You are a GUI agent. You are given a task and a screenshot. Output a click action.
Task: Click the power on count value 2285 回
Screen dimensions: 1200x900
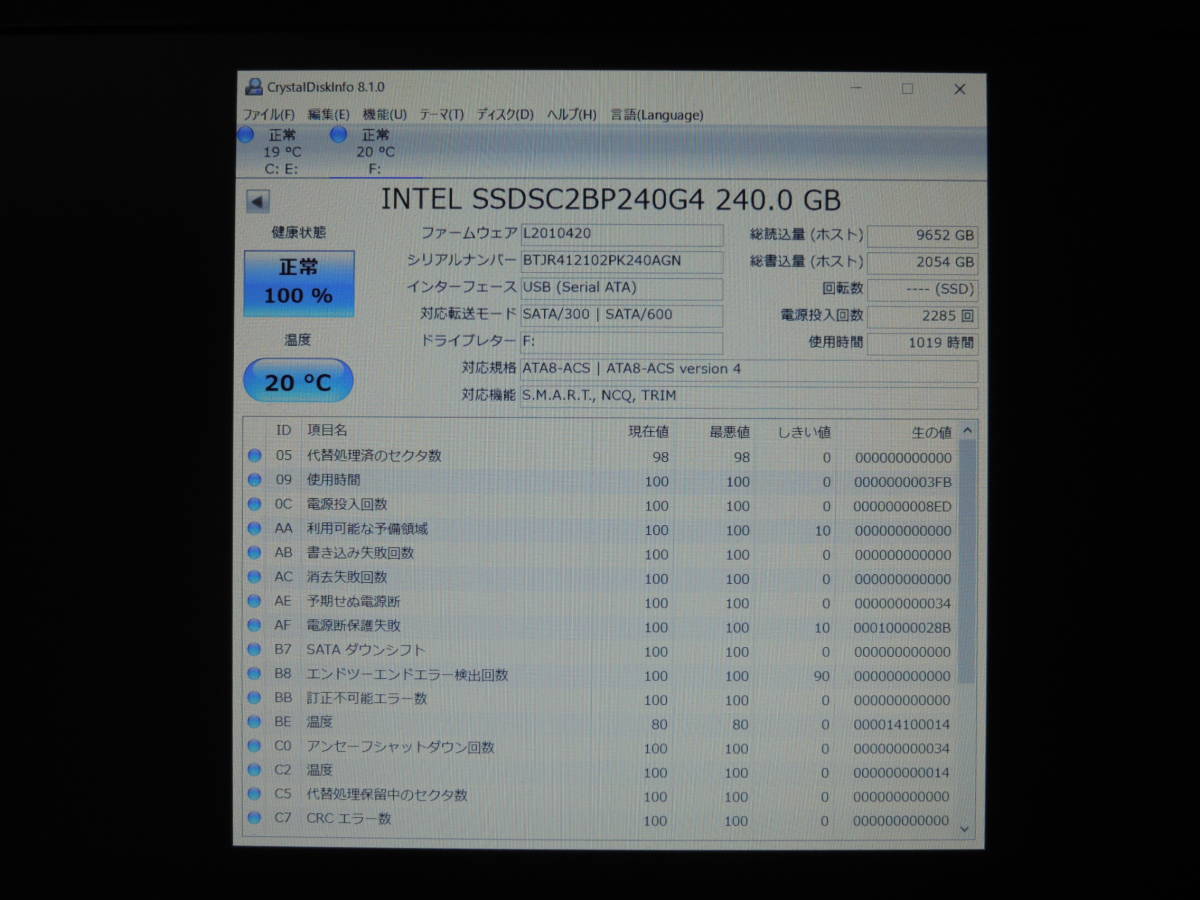[x=922, y=317]
